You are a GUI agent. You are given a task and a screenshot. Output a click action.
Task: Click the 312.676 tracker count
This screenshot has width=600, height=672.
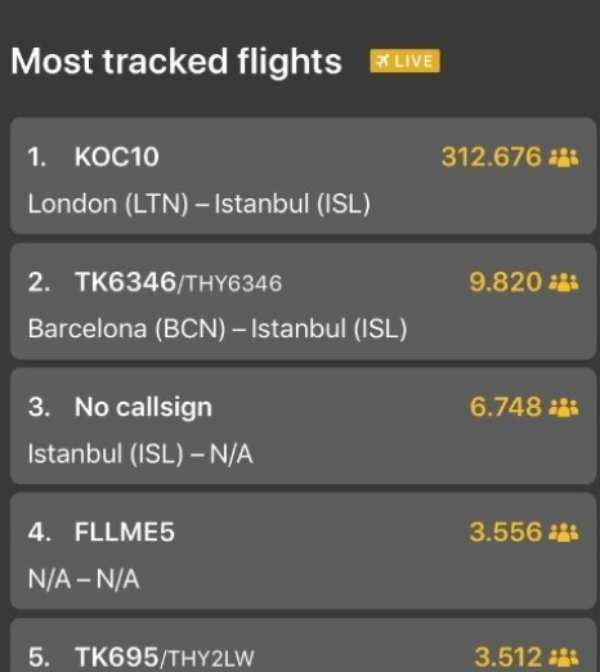[492, 157]
